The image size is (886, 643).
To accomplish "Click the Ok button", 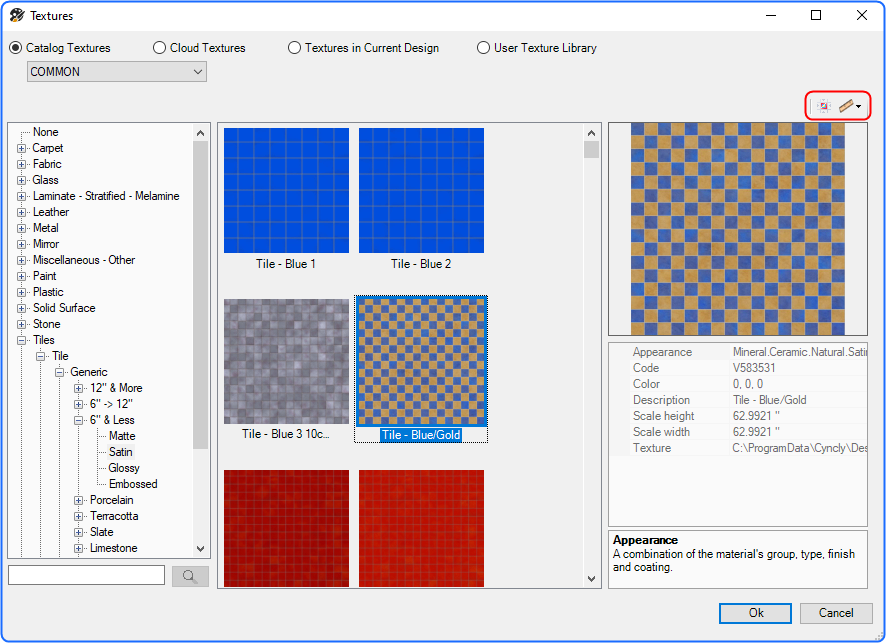I will click(x=755, y=613).
